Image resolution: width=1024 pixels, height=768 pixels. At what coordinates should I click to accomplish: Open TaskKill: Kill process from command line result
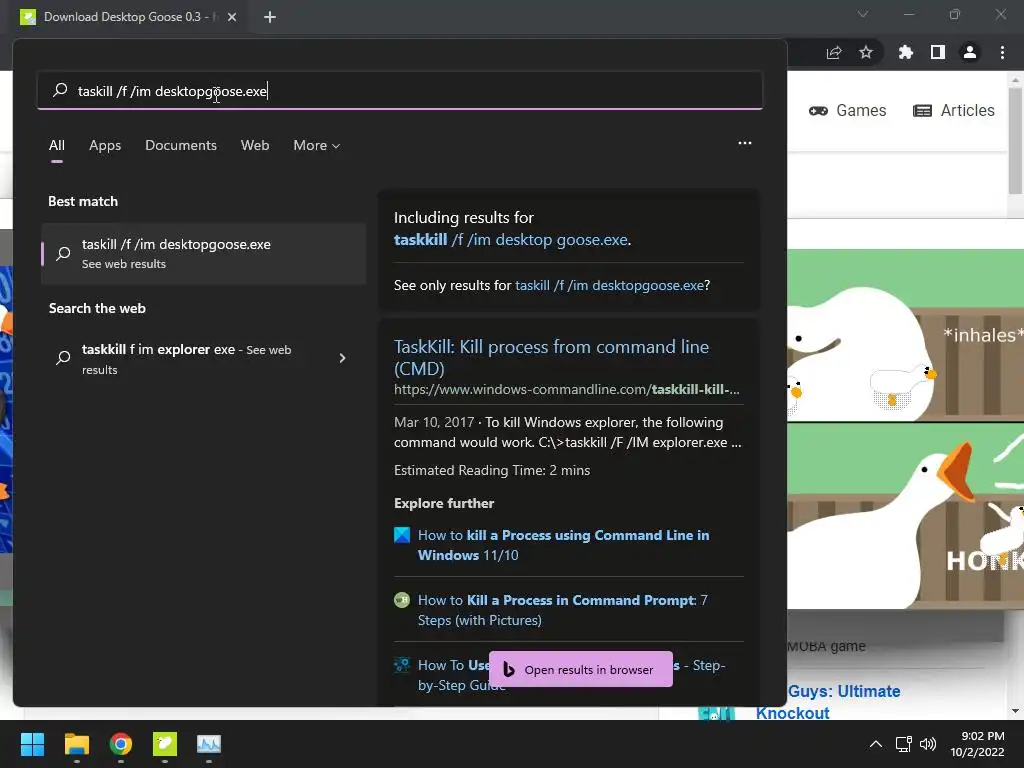click(x=551, y=357)
